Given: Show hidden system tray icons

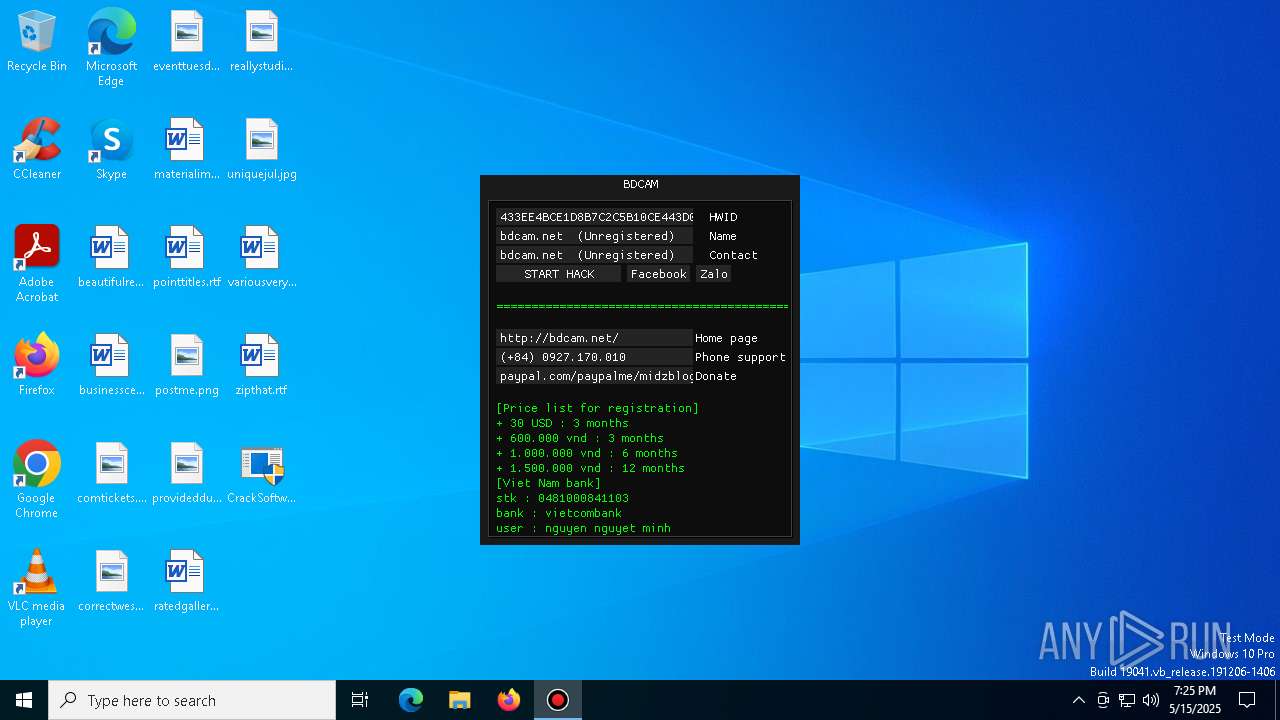Looking at the screenshot, I should pos(1078,700).
